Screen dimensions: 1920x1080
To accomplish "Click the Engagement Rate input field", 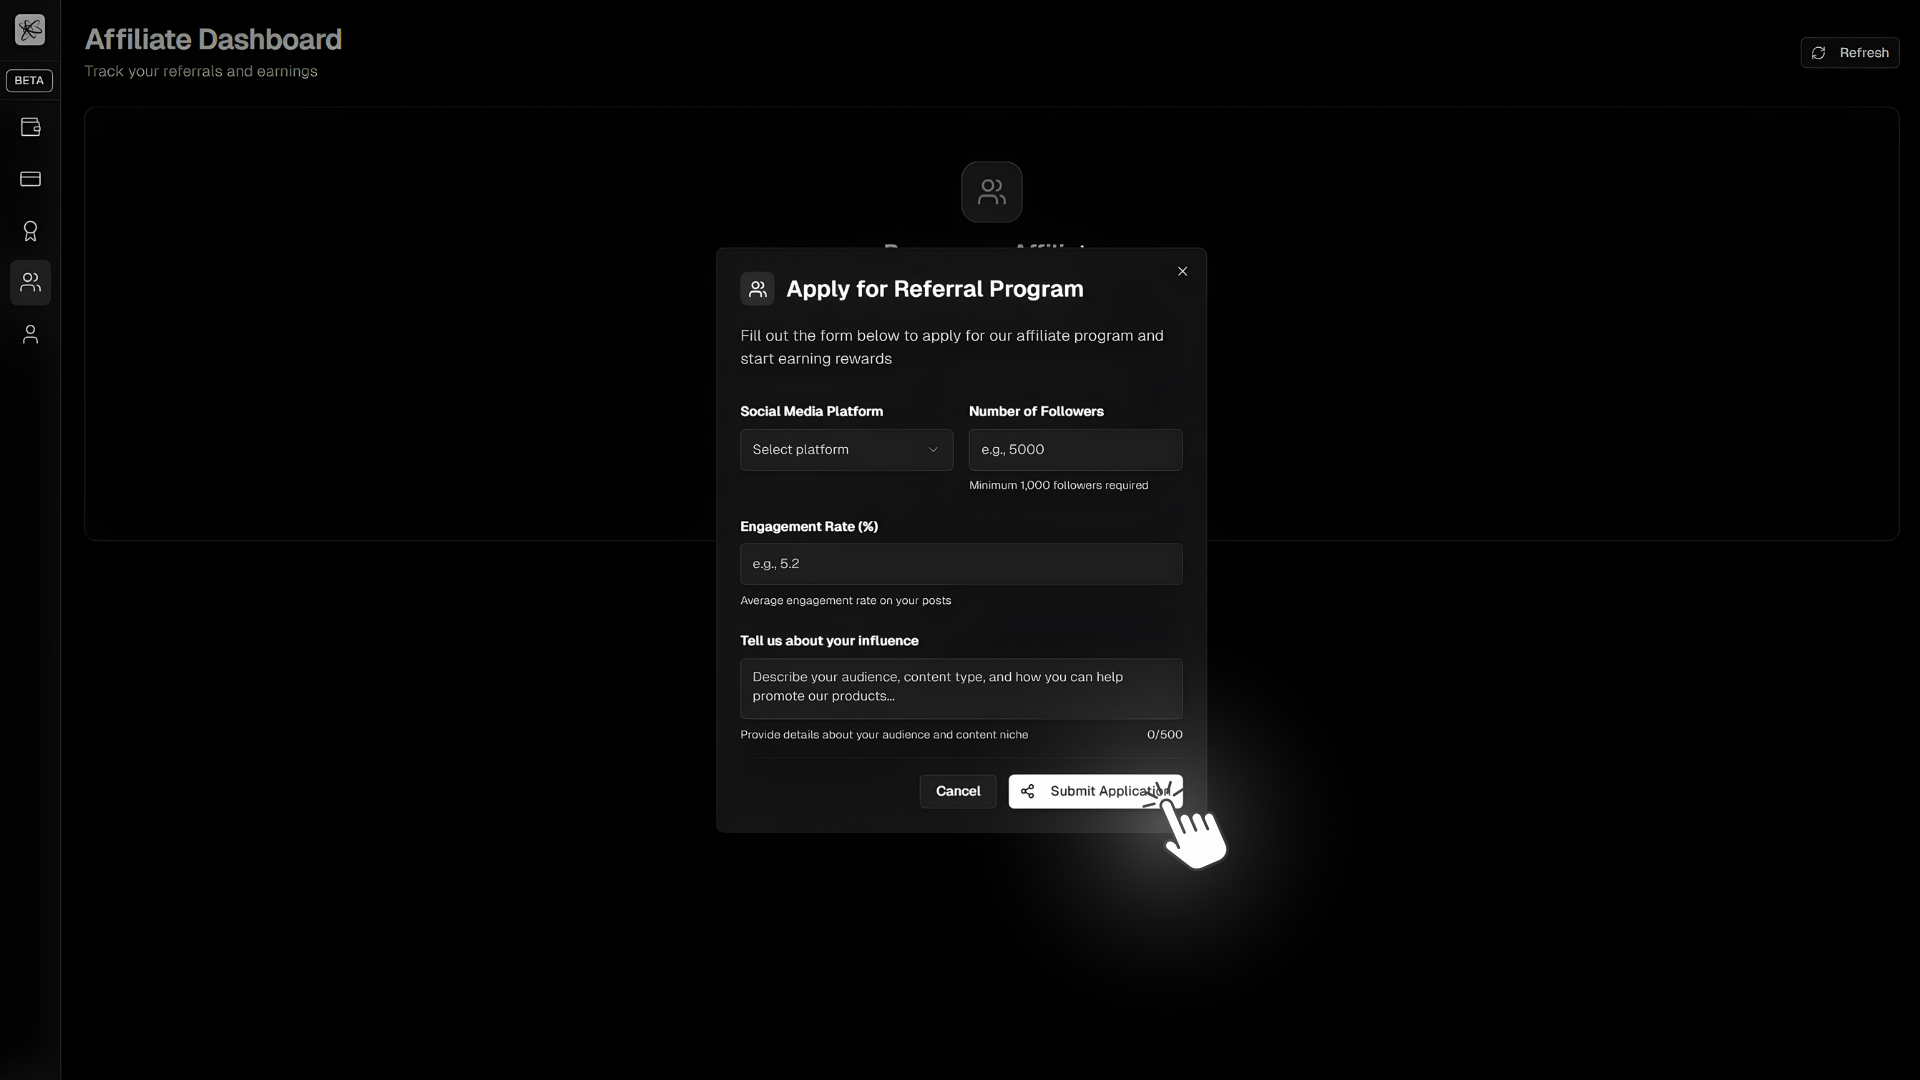I will pos(960,564).
